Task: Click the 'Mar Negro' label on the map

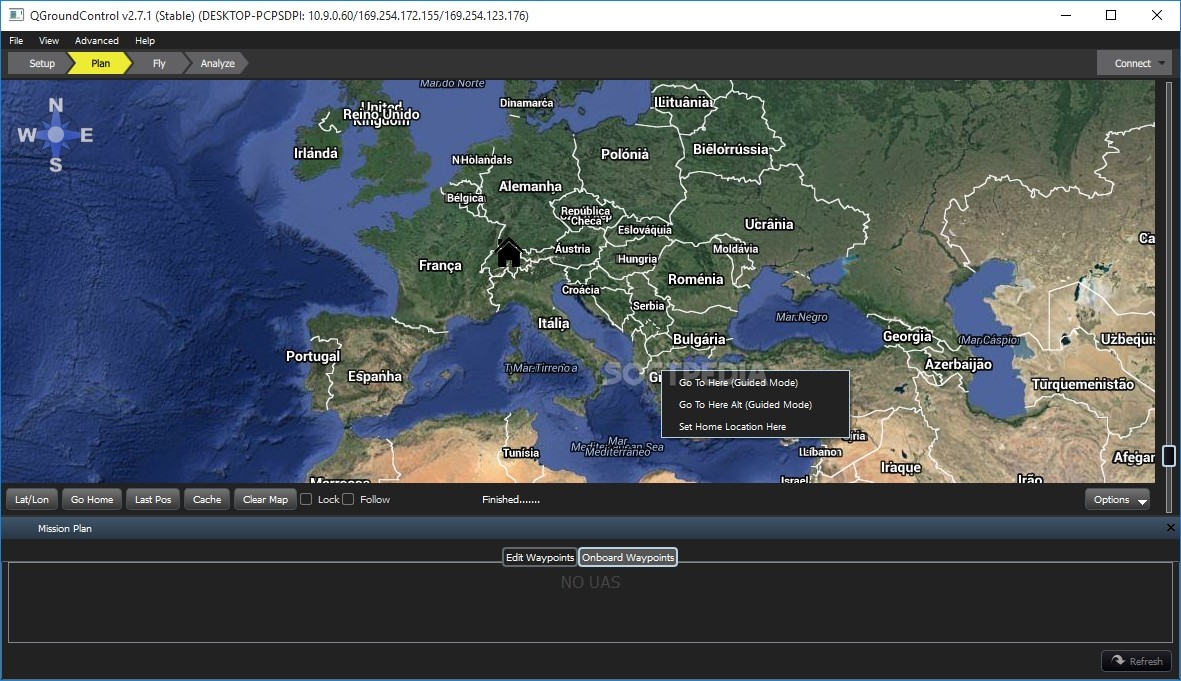Action: pyautogui.click(x=801, y=317)
